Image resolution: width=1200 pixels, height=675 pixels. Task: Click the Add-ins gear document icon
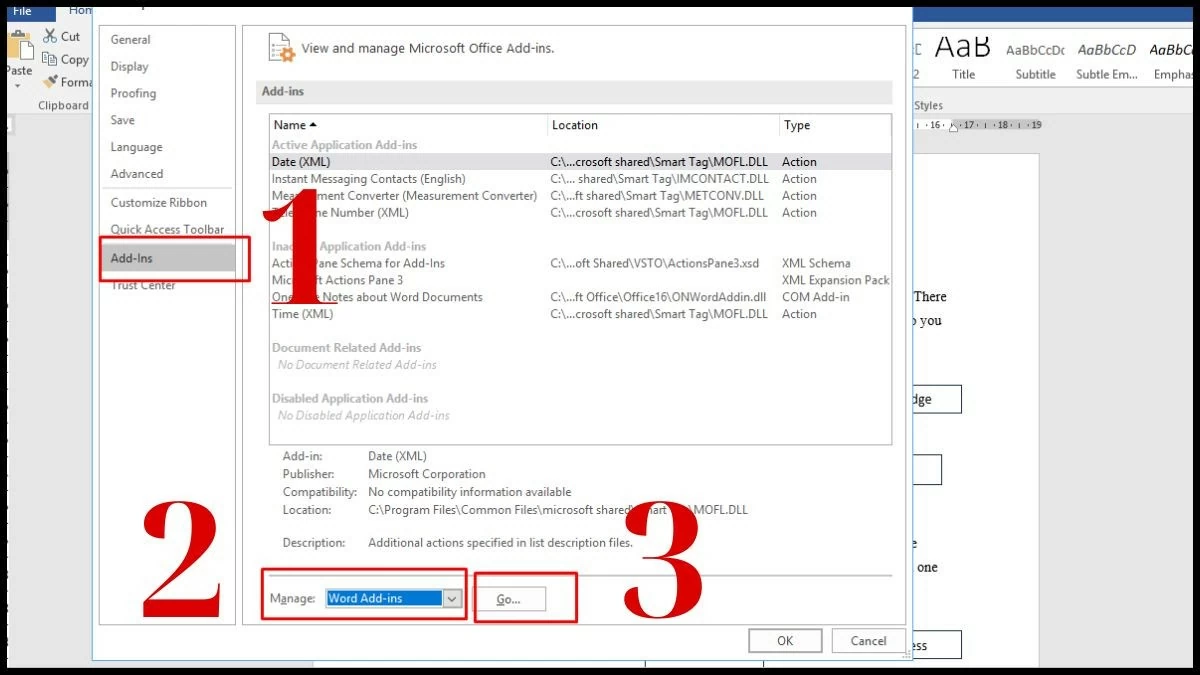click(x=281, y=48)
